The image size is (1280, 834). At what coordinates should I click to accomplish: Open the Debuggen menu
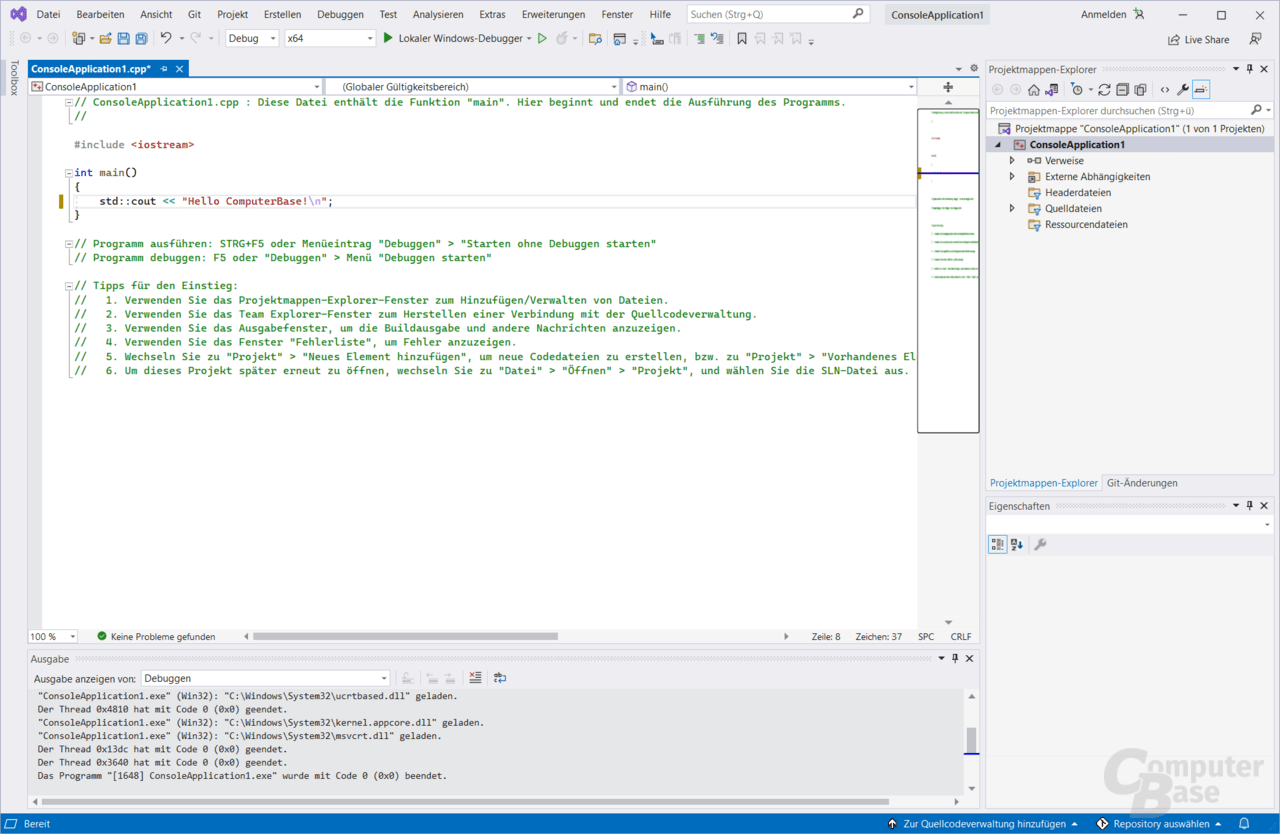click(x=340, y=15)
